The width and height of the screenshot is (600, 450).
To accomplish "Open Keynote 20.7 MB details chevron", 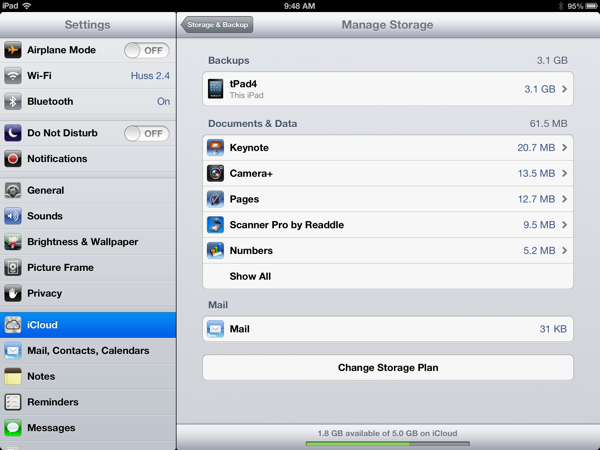I will pos(565,148).
